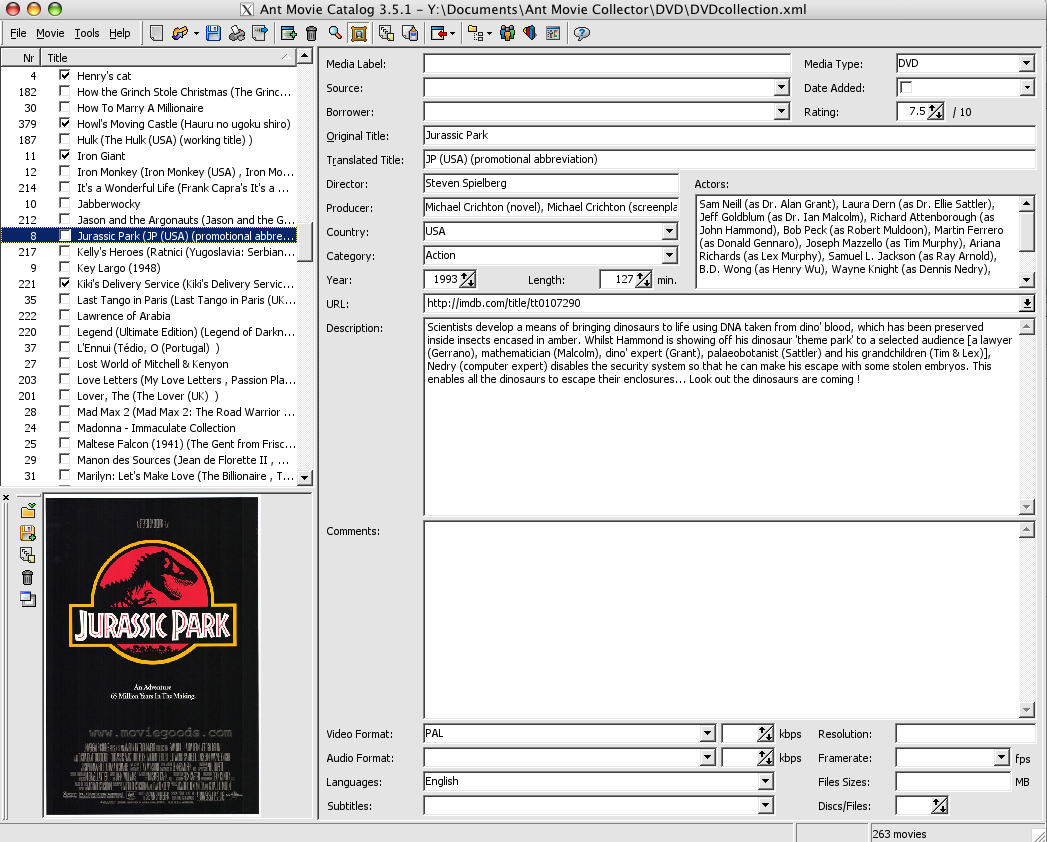The width and height of the screenshot is (1047, 842).
Task: Open the Media Type dropdown
Action: coord(1027,63)
